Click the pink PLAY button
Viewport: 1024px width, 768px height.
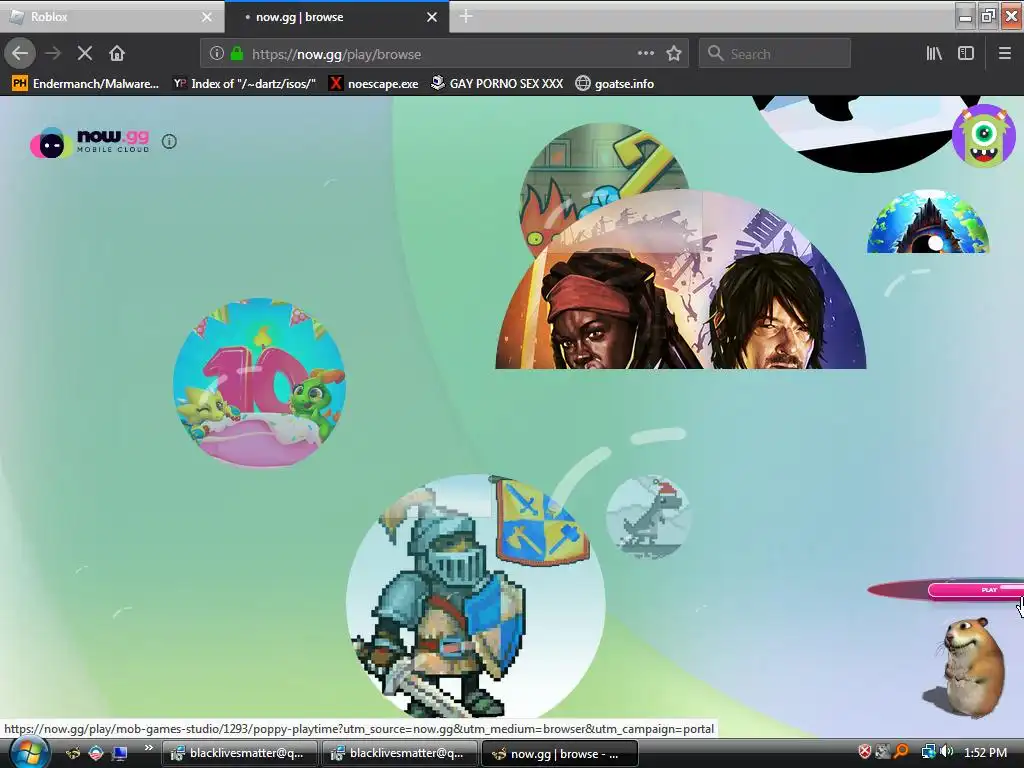coord(975,590)
